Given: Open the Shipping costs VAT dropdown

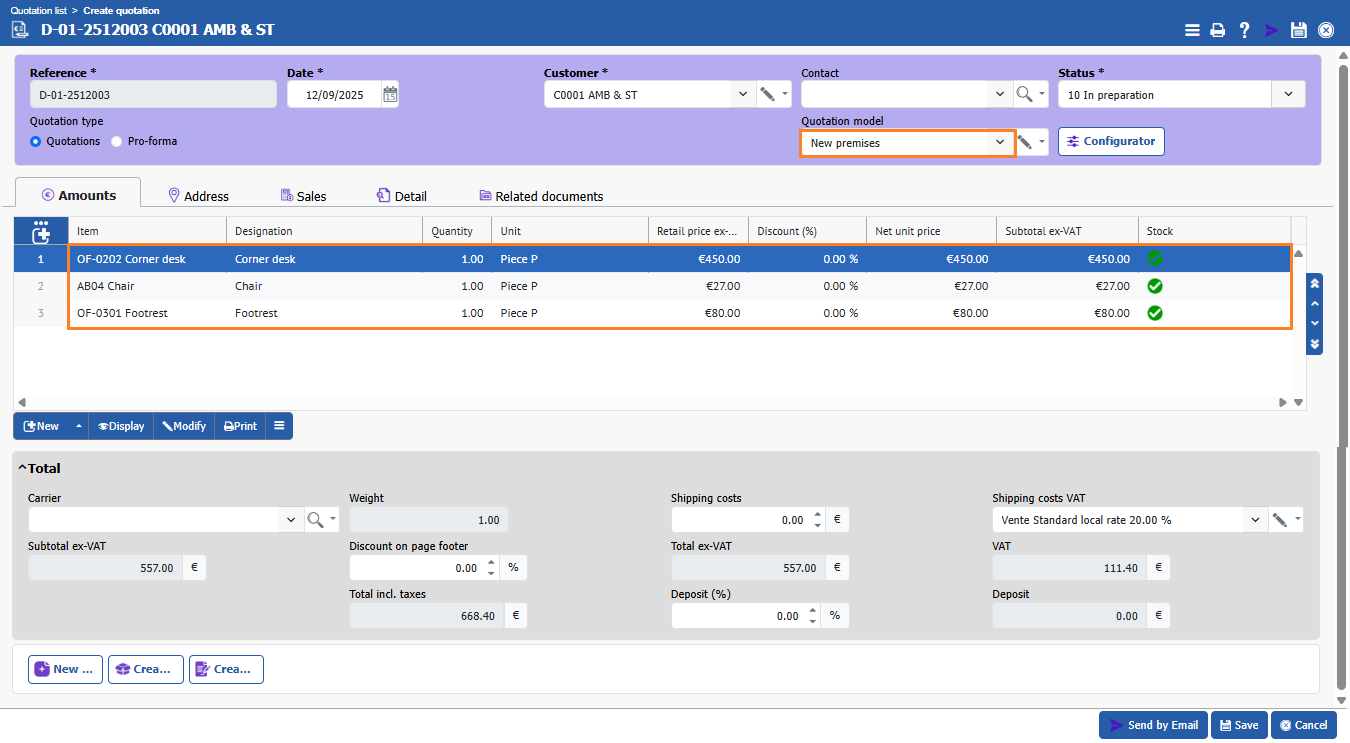Looking at the screenshot, I should tap(1255, 520).
